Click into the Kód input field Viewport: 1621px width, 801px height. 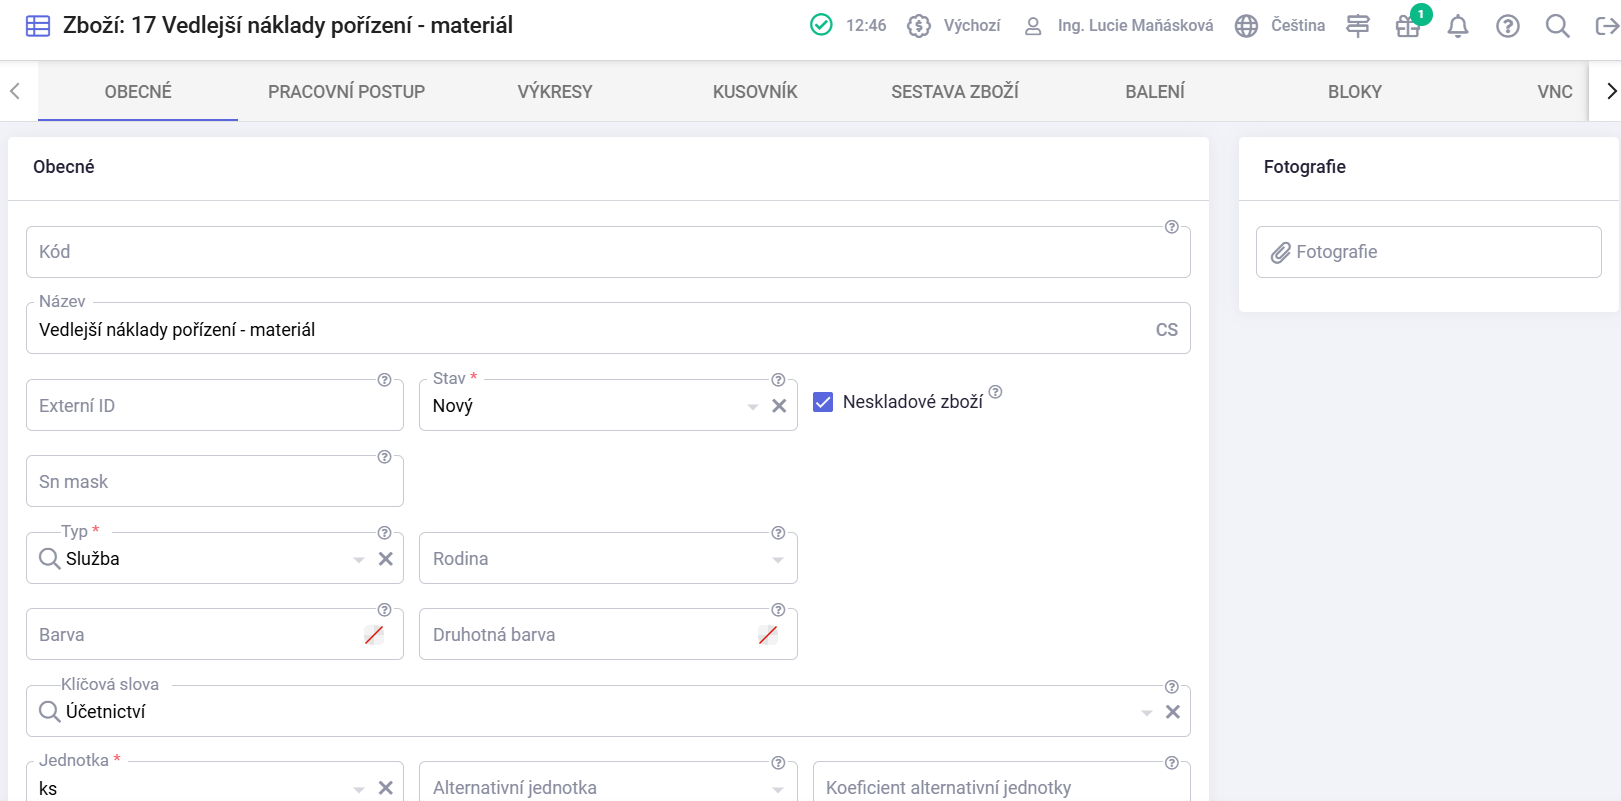[x=608, y=252]
